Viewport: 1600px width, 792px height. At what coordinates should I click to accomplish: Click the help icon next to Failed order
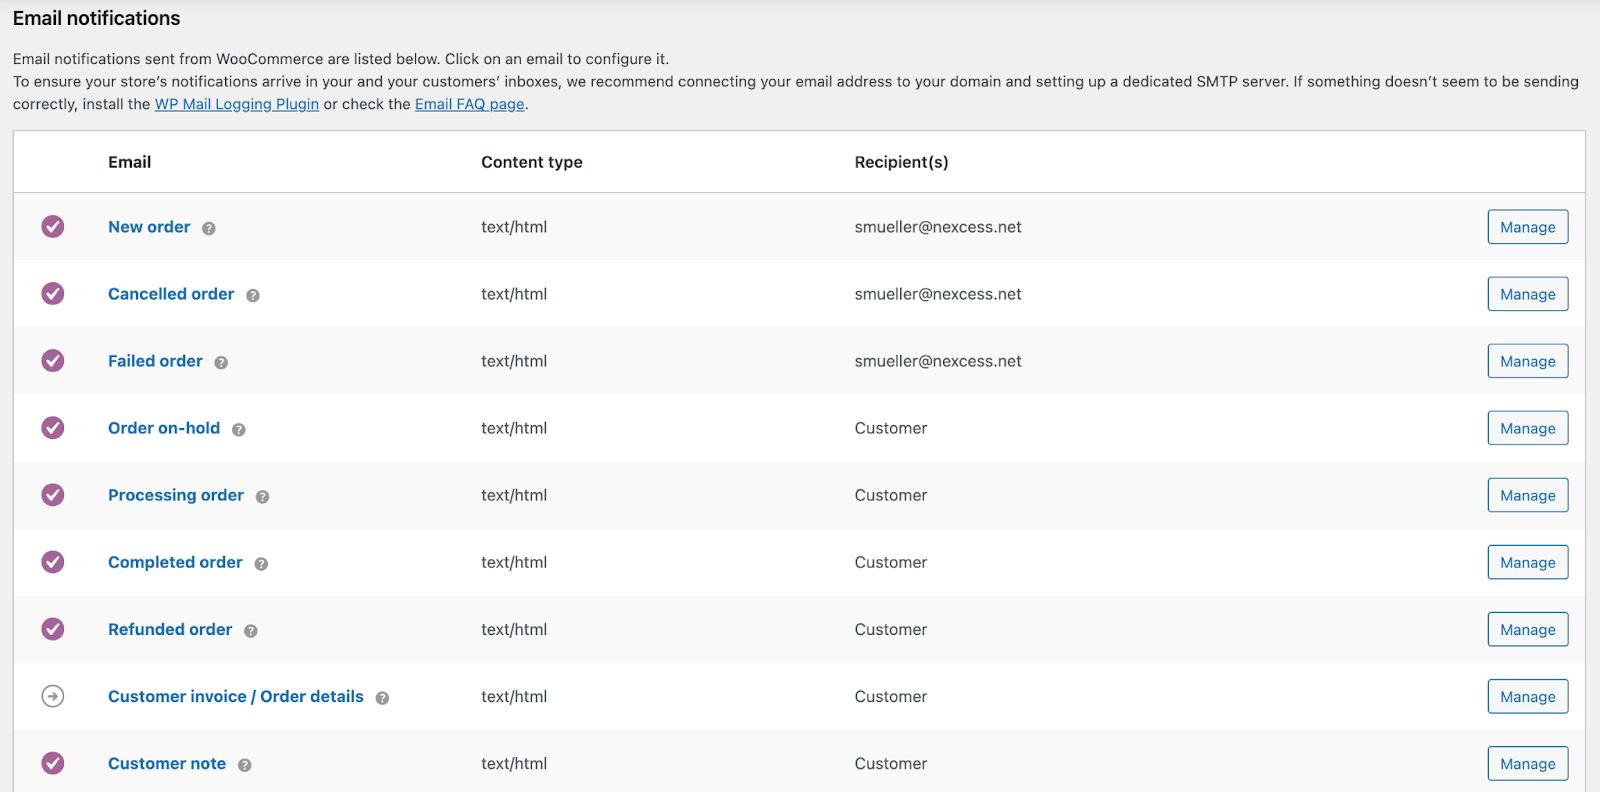tap(221, 362)
